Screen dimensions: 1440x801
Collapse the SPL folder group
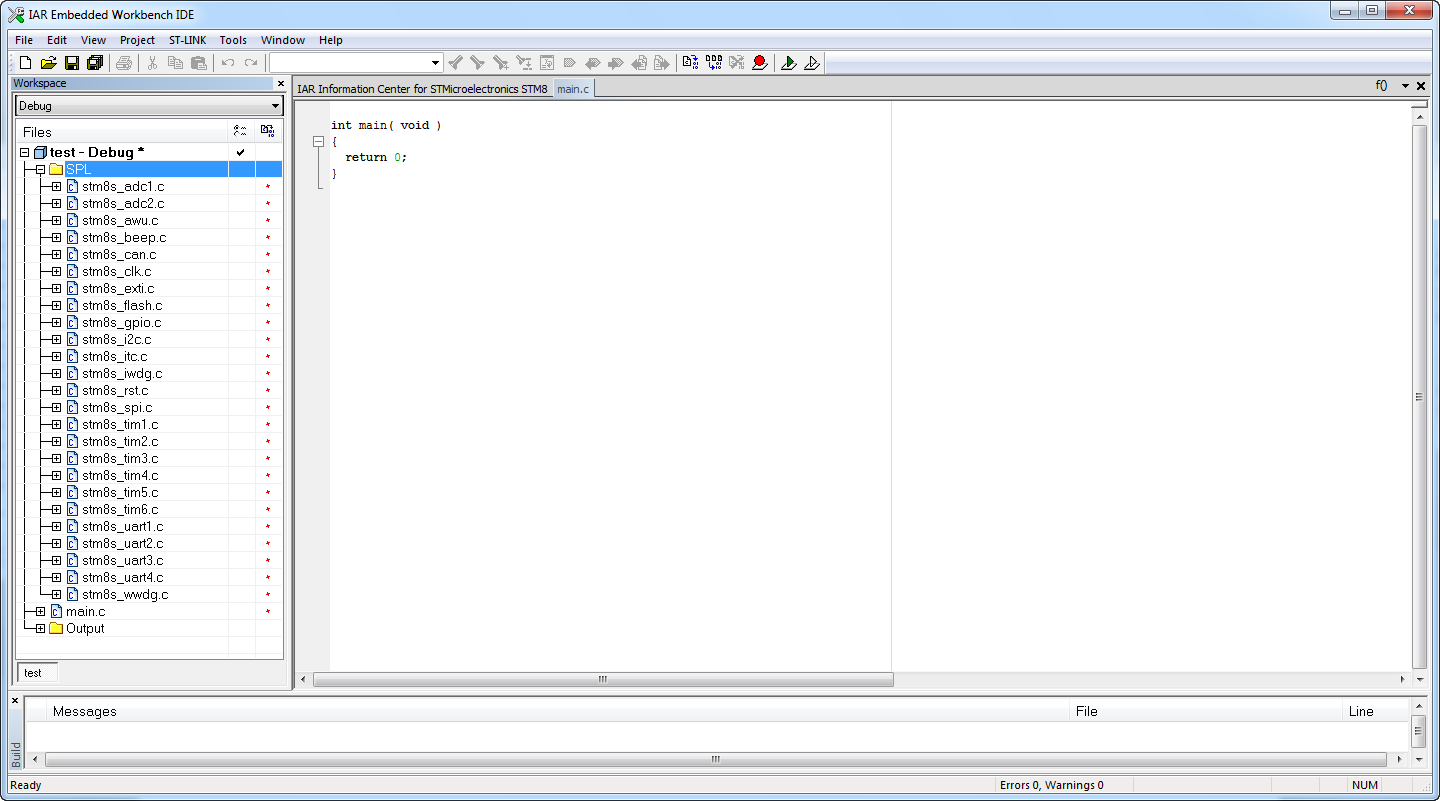tap(41, 170)
